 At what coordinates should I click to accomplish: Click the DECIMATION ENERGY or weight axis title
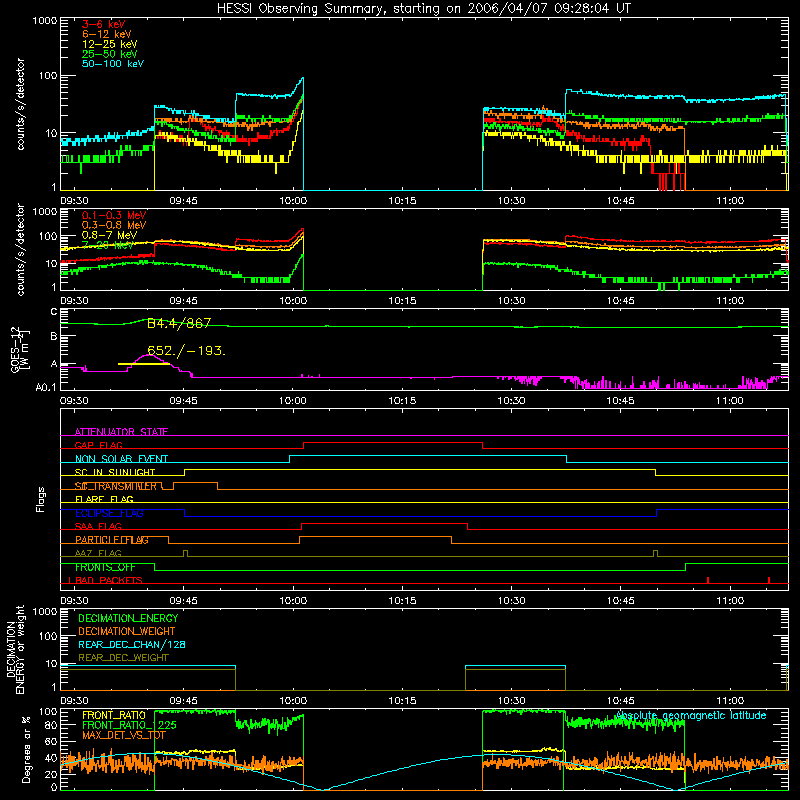pyautogui.click(x=16, y=649)
